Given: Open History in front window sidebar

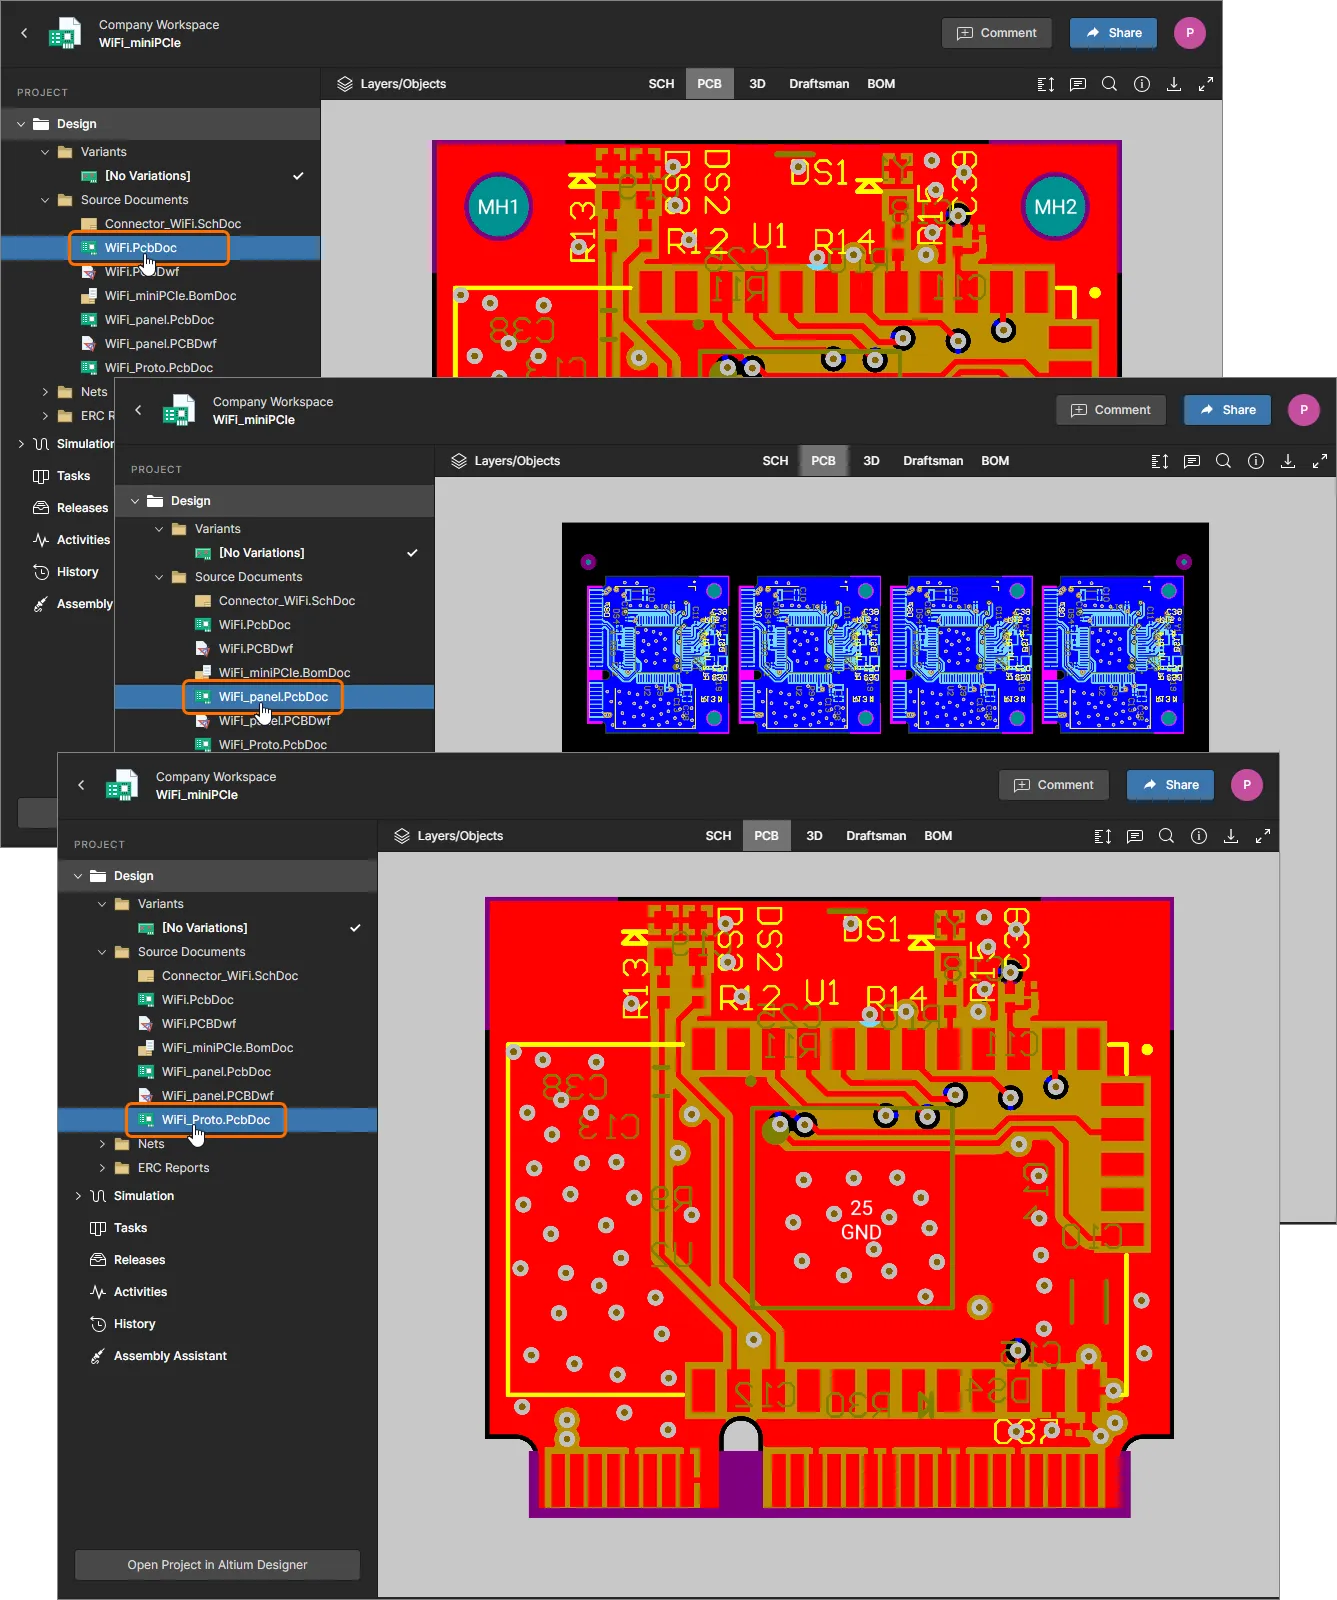Looking at the screenshot, I should pos(134,1324).
